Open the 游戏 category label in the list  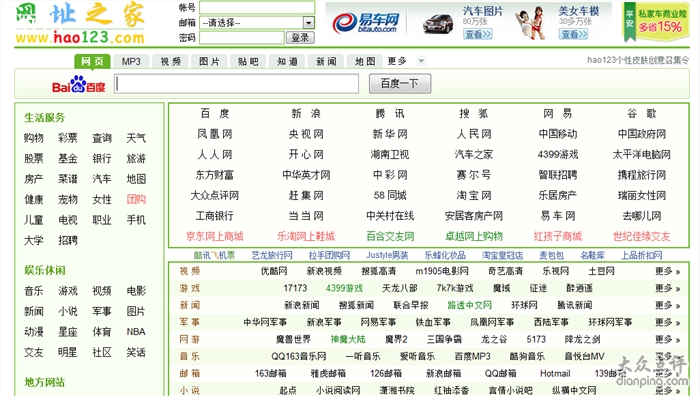coord(190,288)
